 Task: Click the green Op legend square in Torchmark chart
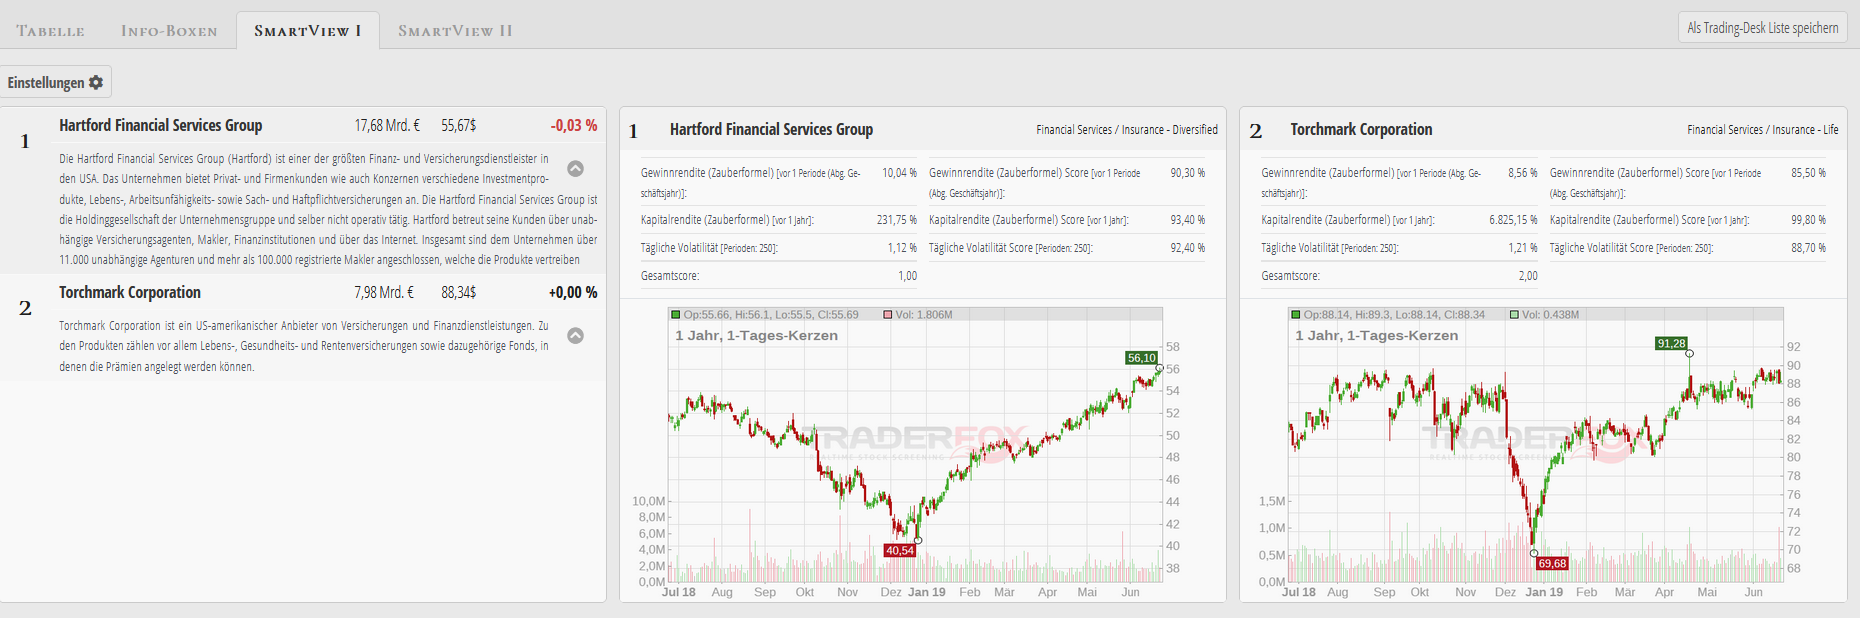pyautogui.click(x=1296, y=315)
